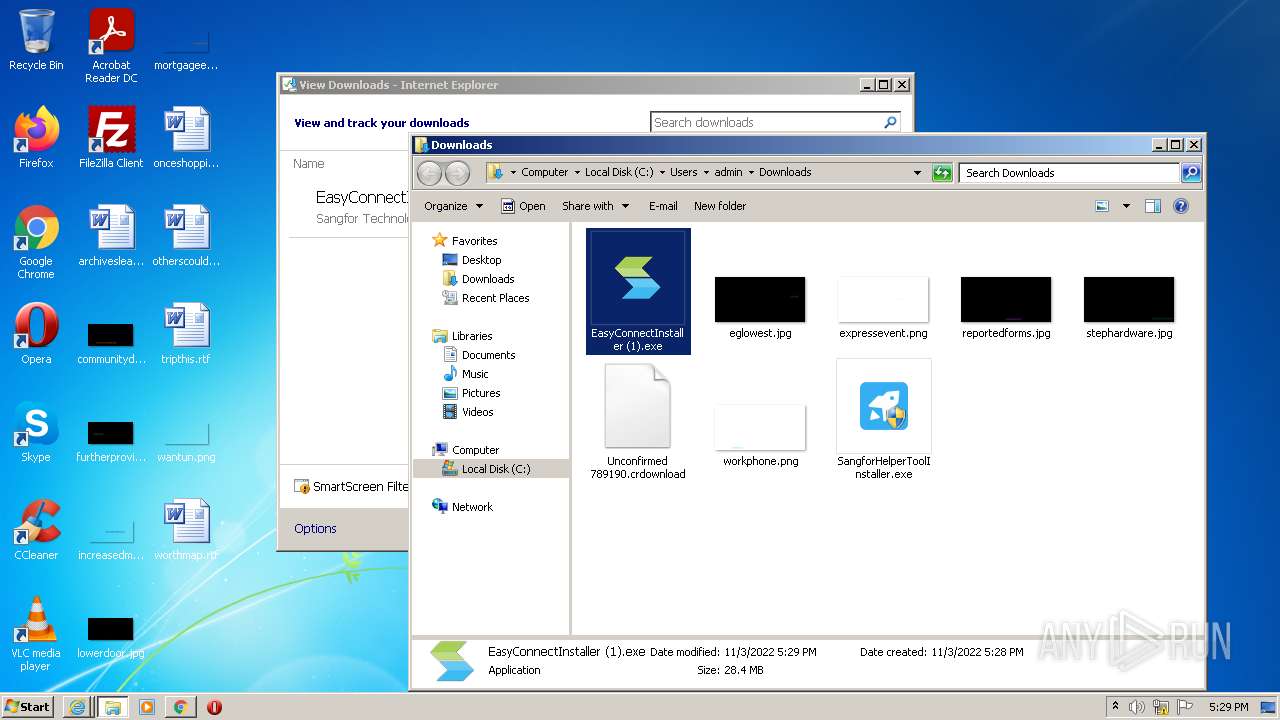1280x720 pixels.
Task: Open the Start menu
Action: point(28,707)
